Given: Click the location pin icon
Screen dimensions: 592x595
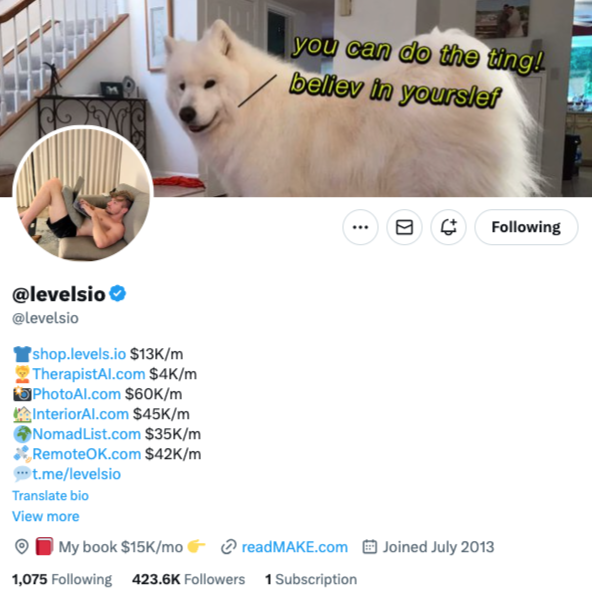Looking at the screenshot, I should [x=22, y=547].
